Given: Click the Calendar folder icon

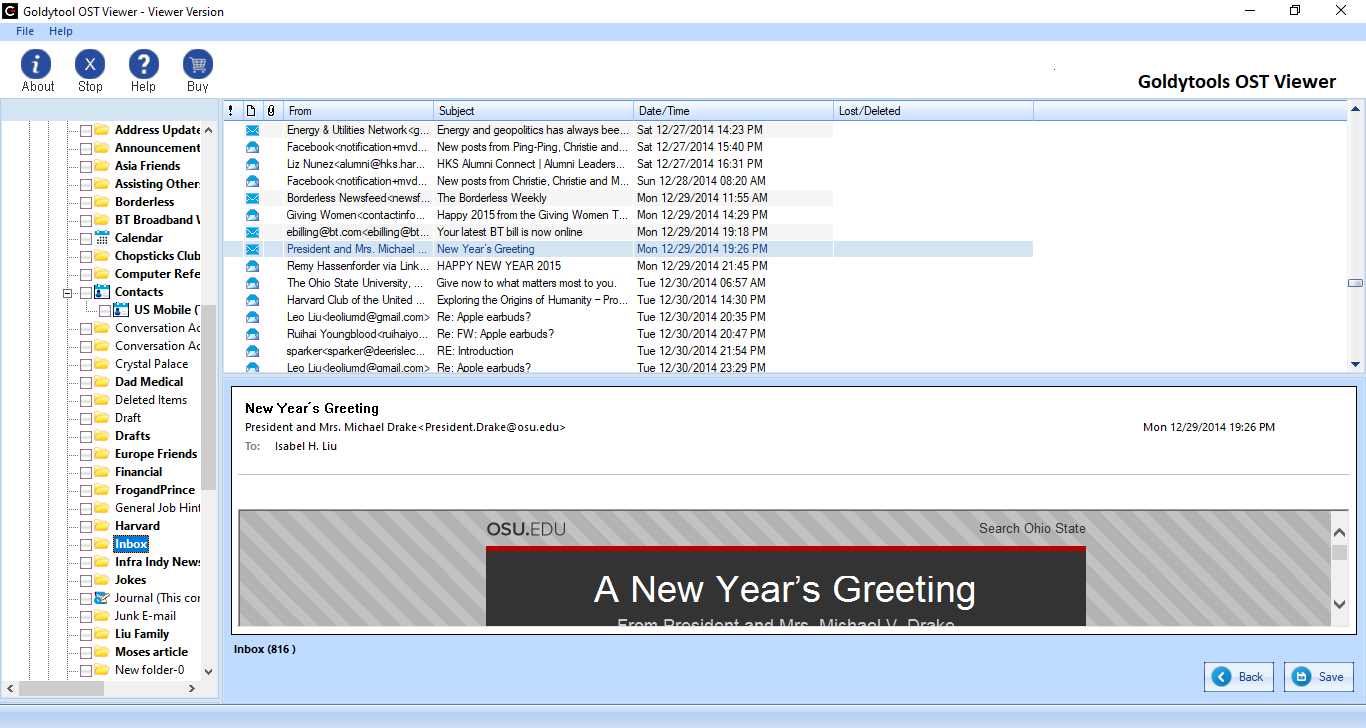Looking at the screenshot, I should [x=102, y=238].
